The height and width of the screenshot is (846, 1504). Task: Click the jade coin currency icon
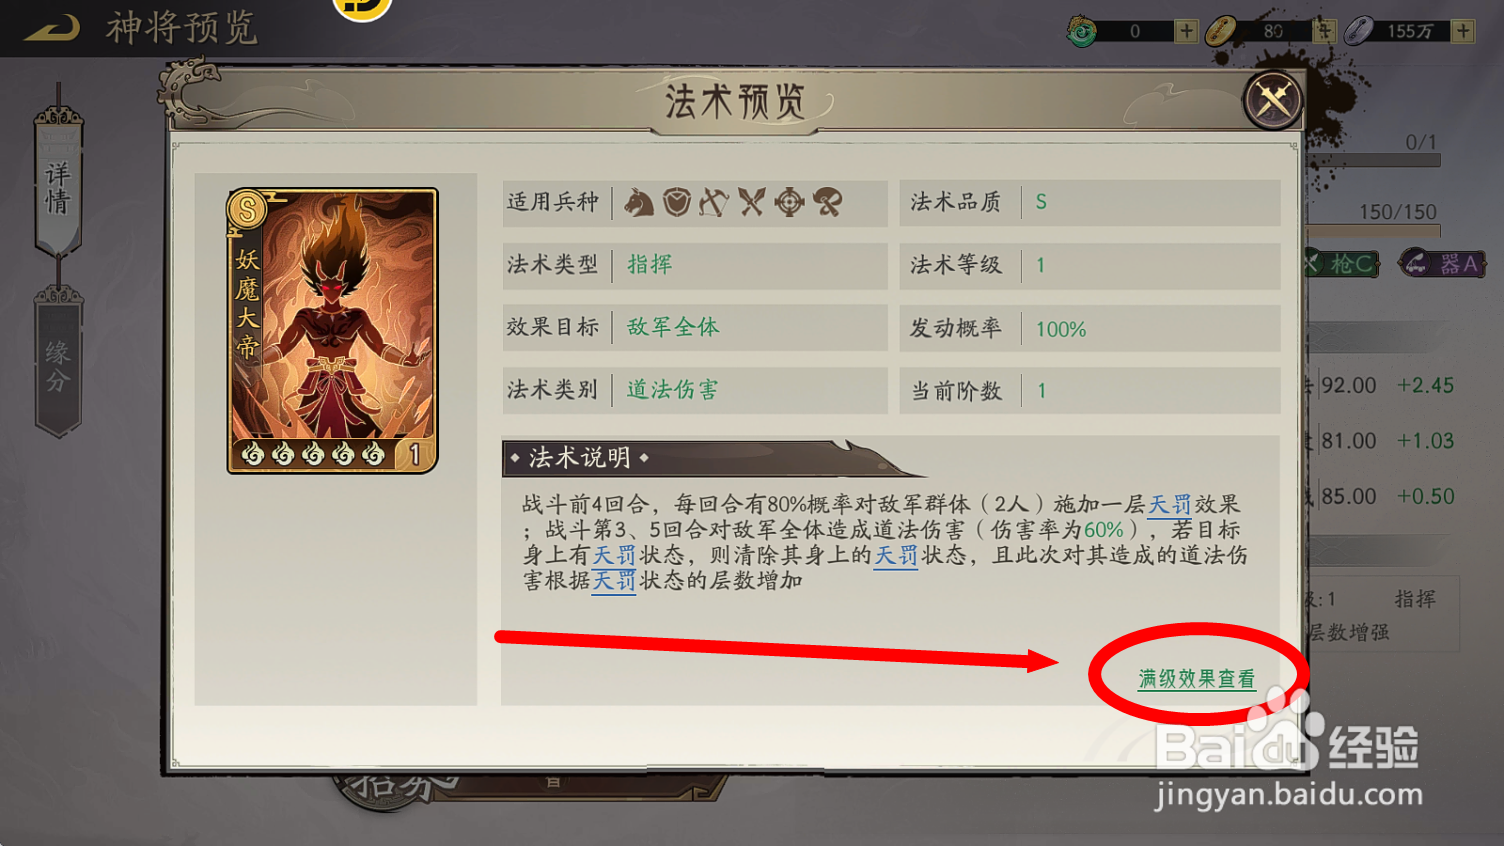coord(1081,31)
